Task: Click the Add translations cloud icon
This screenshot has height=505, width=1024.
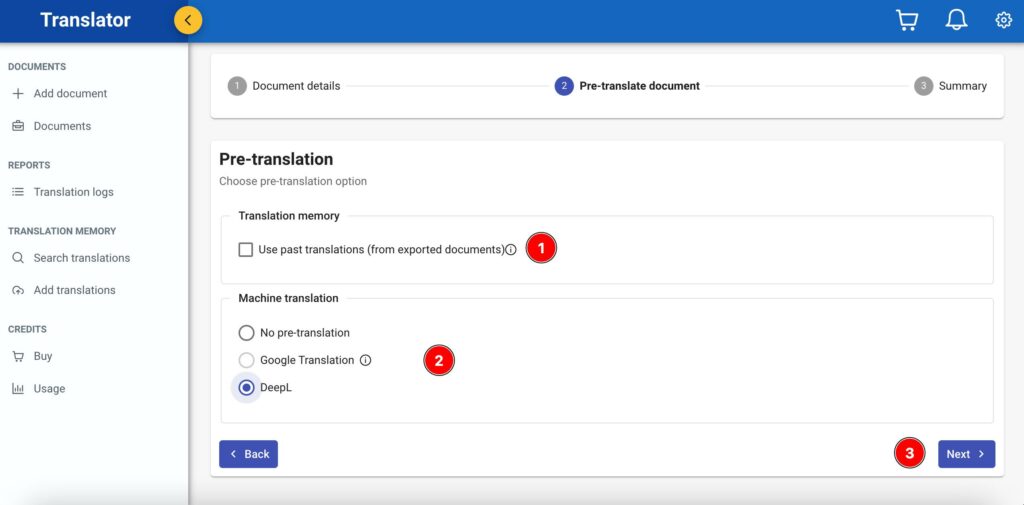Action: [18, 290]
